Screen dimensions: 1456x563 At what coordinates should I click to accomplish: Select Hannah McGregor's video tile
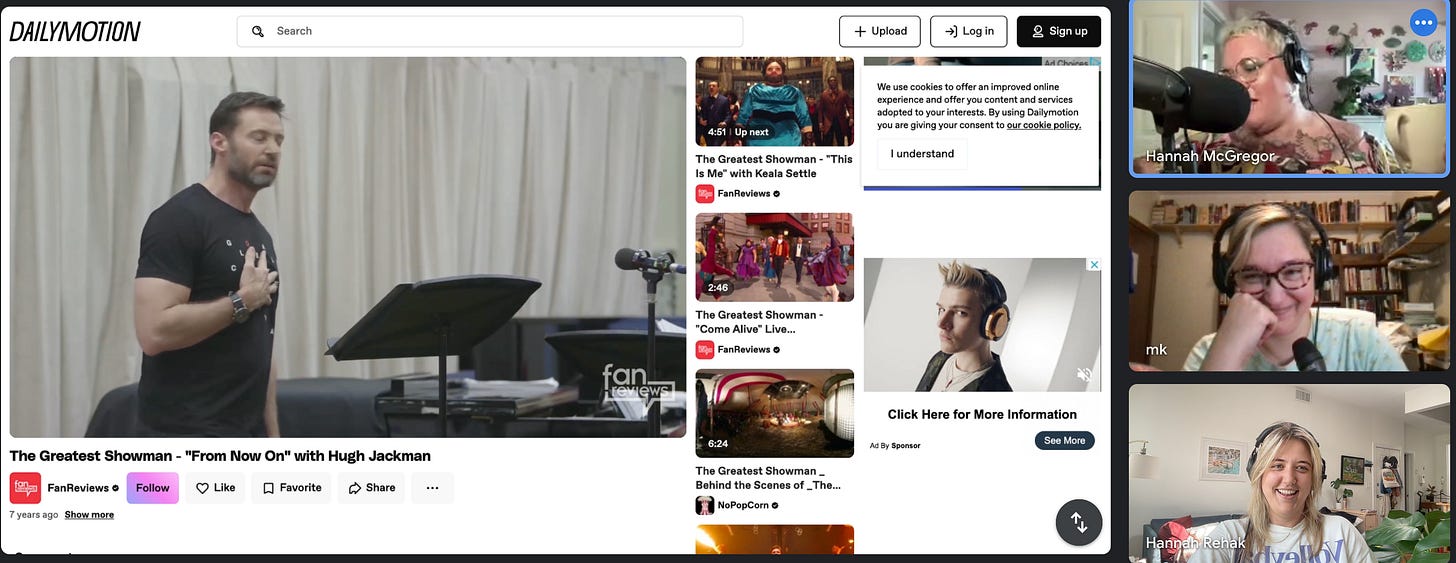pyautogui.click(x=1290, y=88)
